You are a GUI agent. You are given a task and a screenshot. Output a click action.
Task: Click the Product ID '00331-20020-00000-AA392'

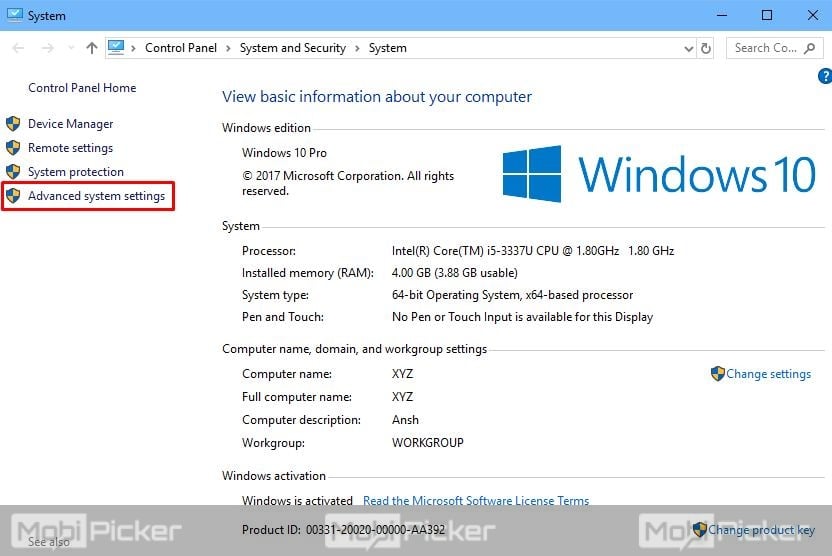pyautogui.click(x=376, y=529)
